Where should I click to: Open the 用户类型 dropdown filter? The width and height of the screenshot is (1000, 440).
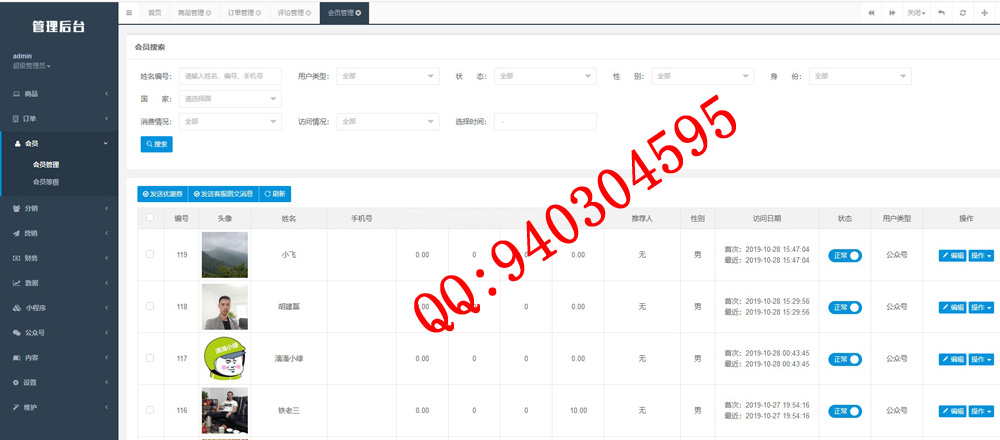point(388,76)
